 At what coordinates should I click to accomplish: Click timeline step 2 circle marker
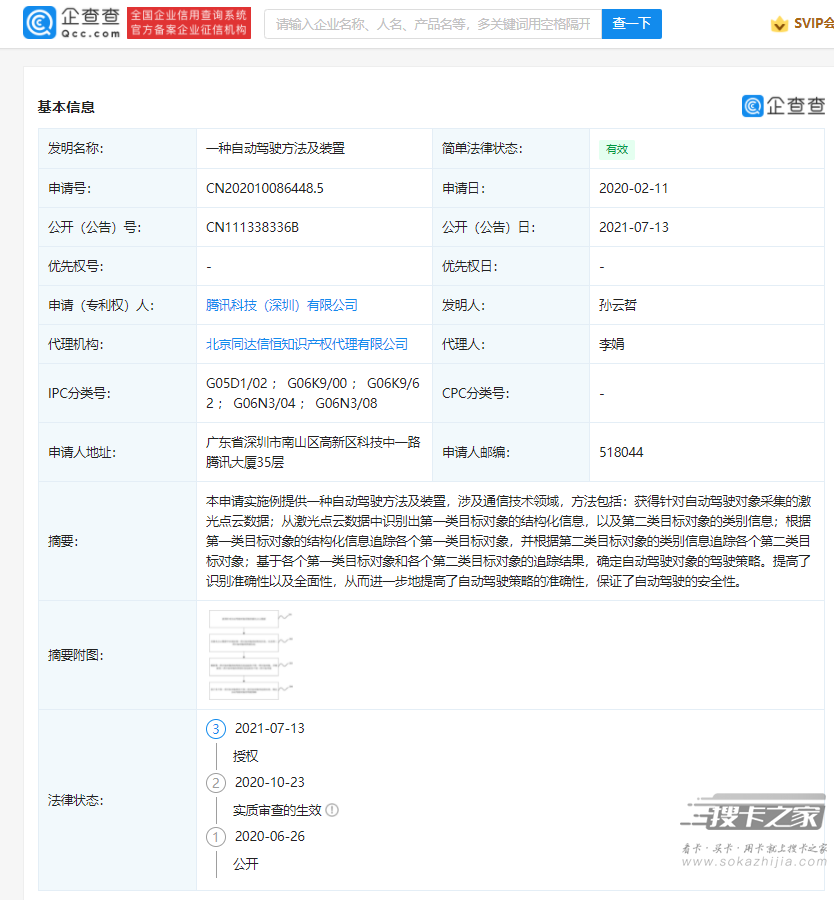coord(216,783)
